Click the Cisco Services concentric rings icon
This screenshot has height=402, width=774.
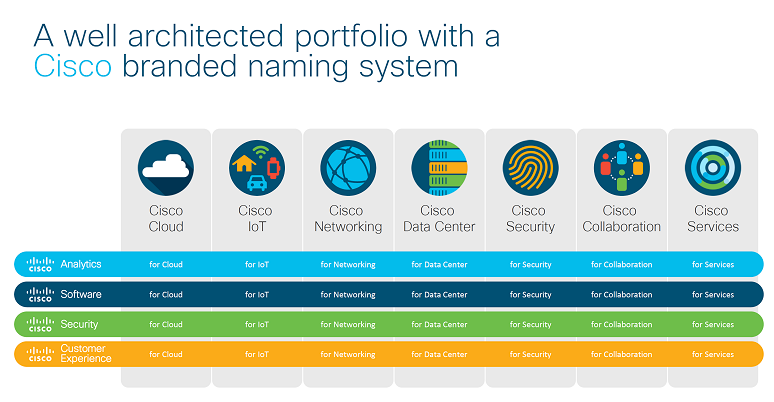713,168
